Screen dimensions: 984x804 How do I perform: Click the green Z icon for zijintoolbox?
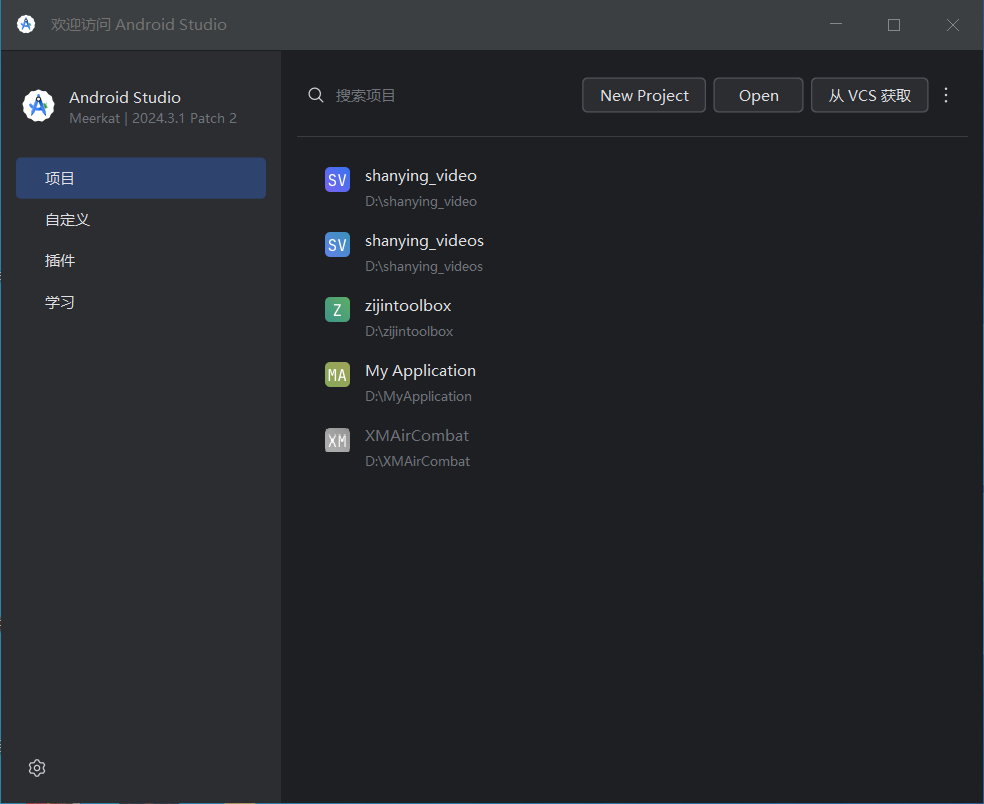click(x=337, y=310)
